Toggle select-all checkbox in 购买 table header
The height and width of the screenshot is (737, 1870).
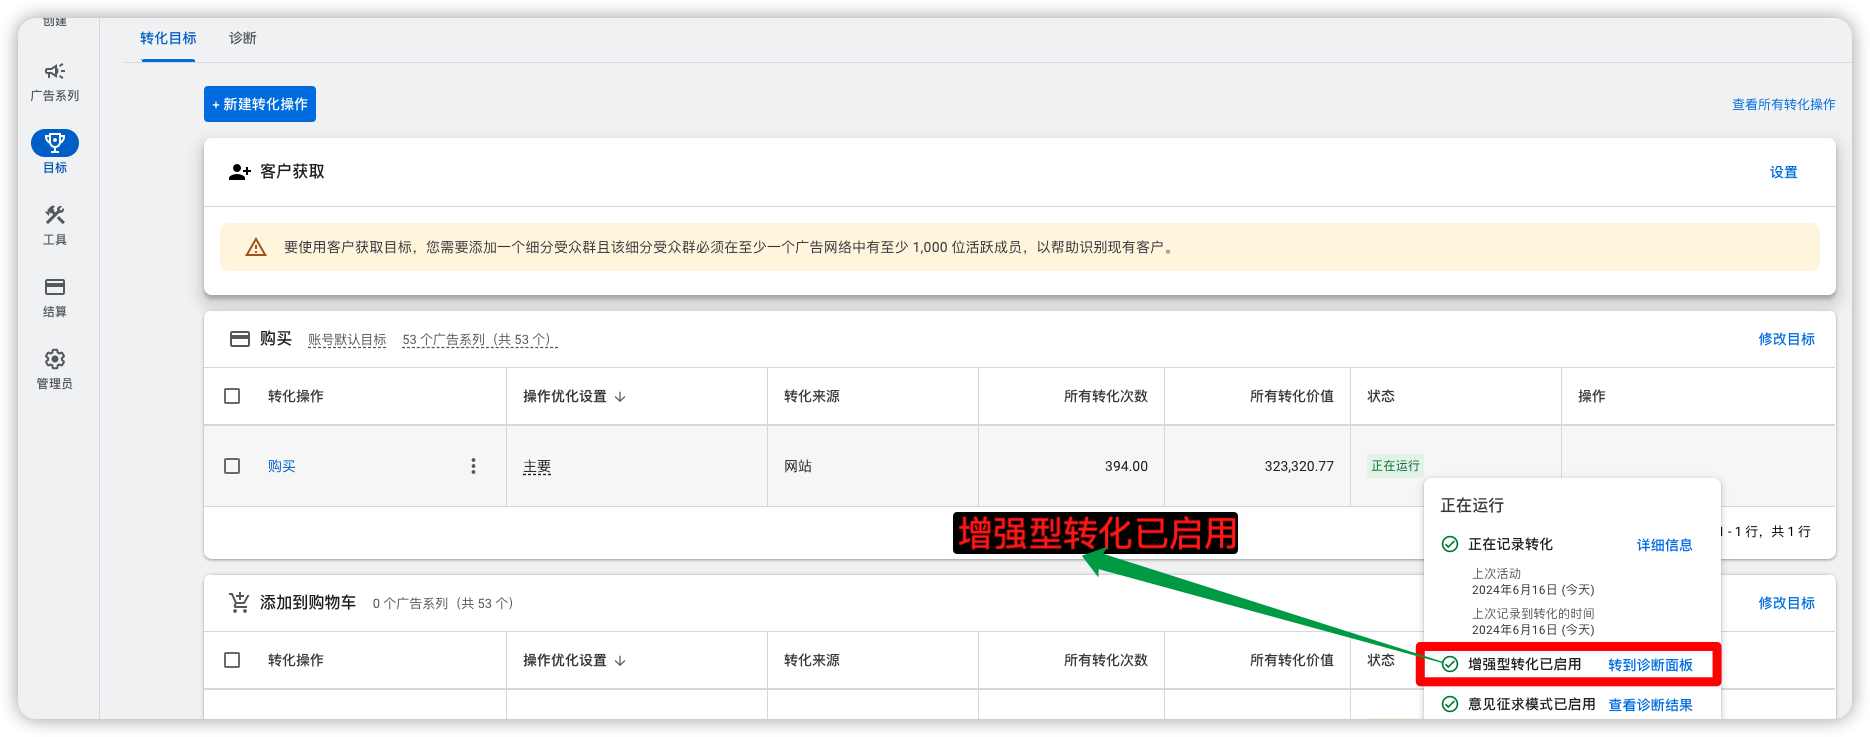[232, 396]
